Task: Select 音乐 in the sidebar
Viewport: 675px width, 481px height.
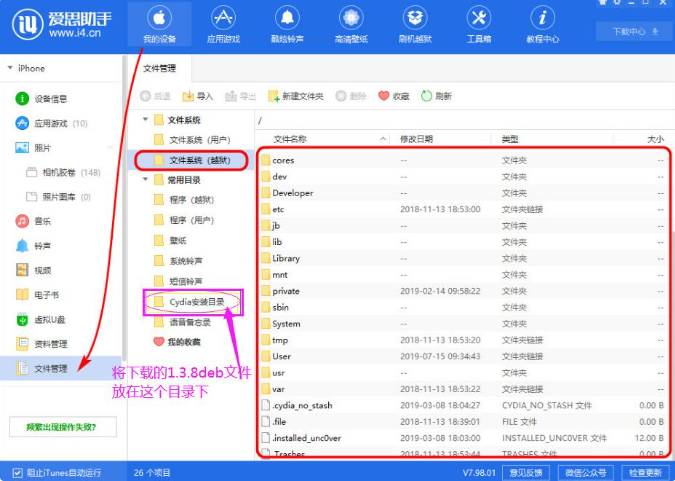Action: (x=62, y=221)
